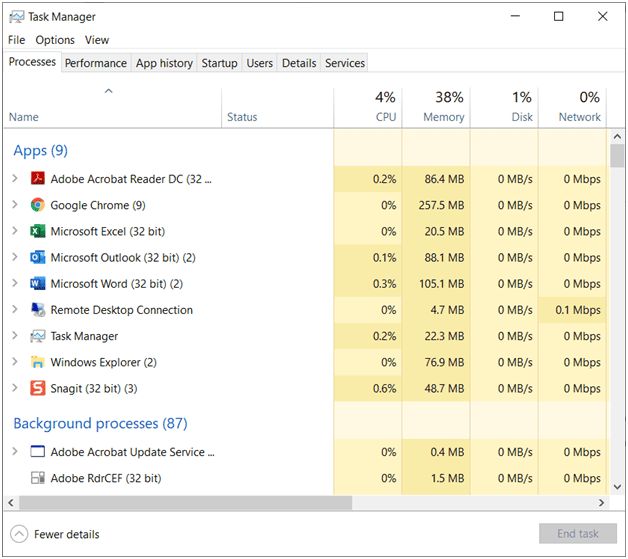Select Microsoft Word (32 bit) (2) text

click(117, 284)
